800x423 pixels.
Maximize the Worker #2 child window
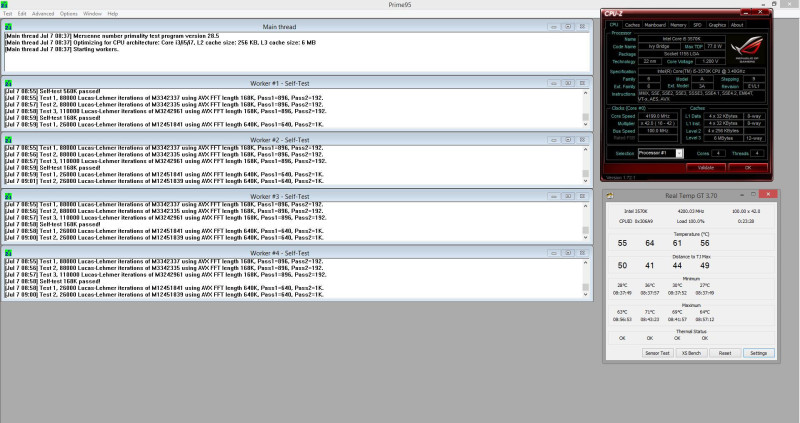(x=568, y=140)
